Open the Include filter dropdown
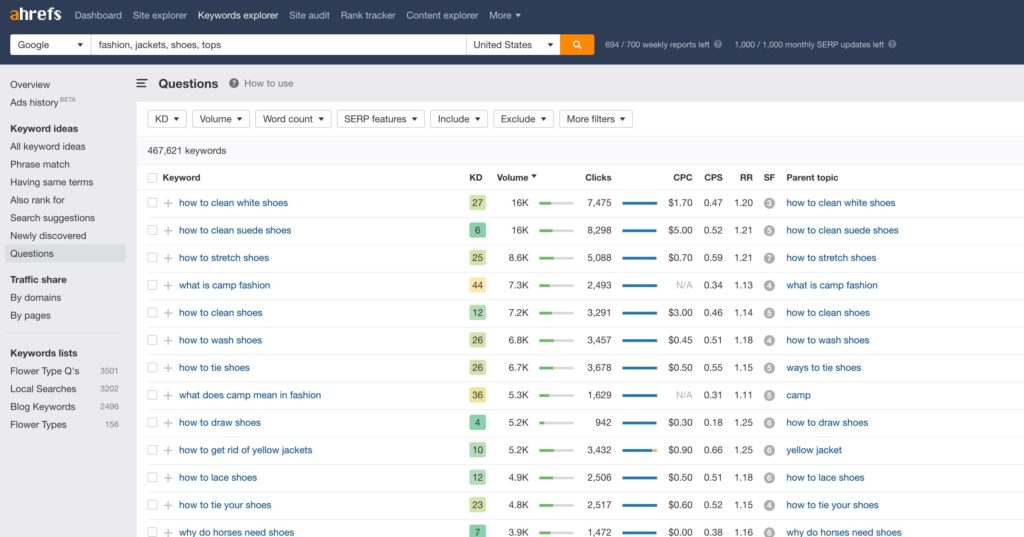The height and width of the screenshot is (537, 1024). [458, 119]
